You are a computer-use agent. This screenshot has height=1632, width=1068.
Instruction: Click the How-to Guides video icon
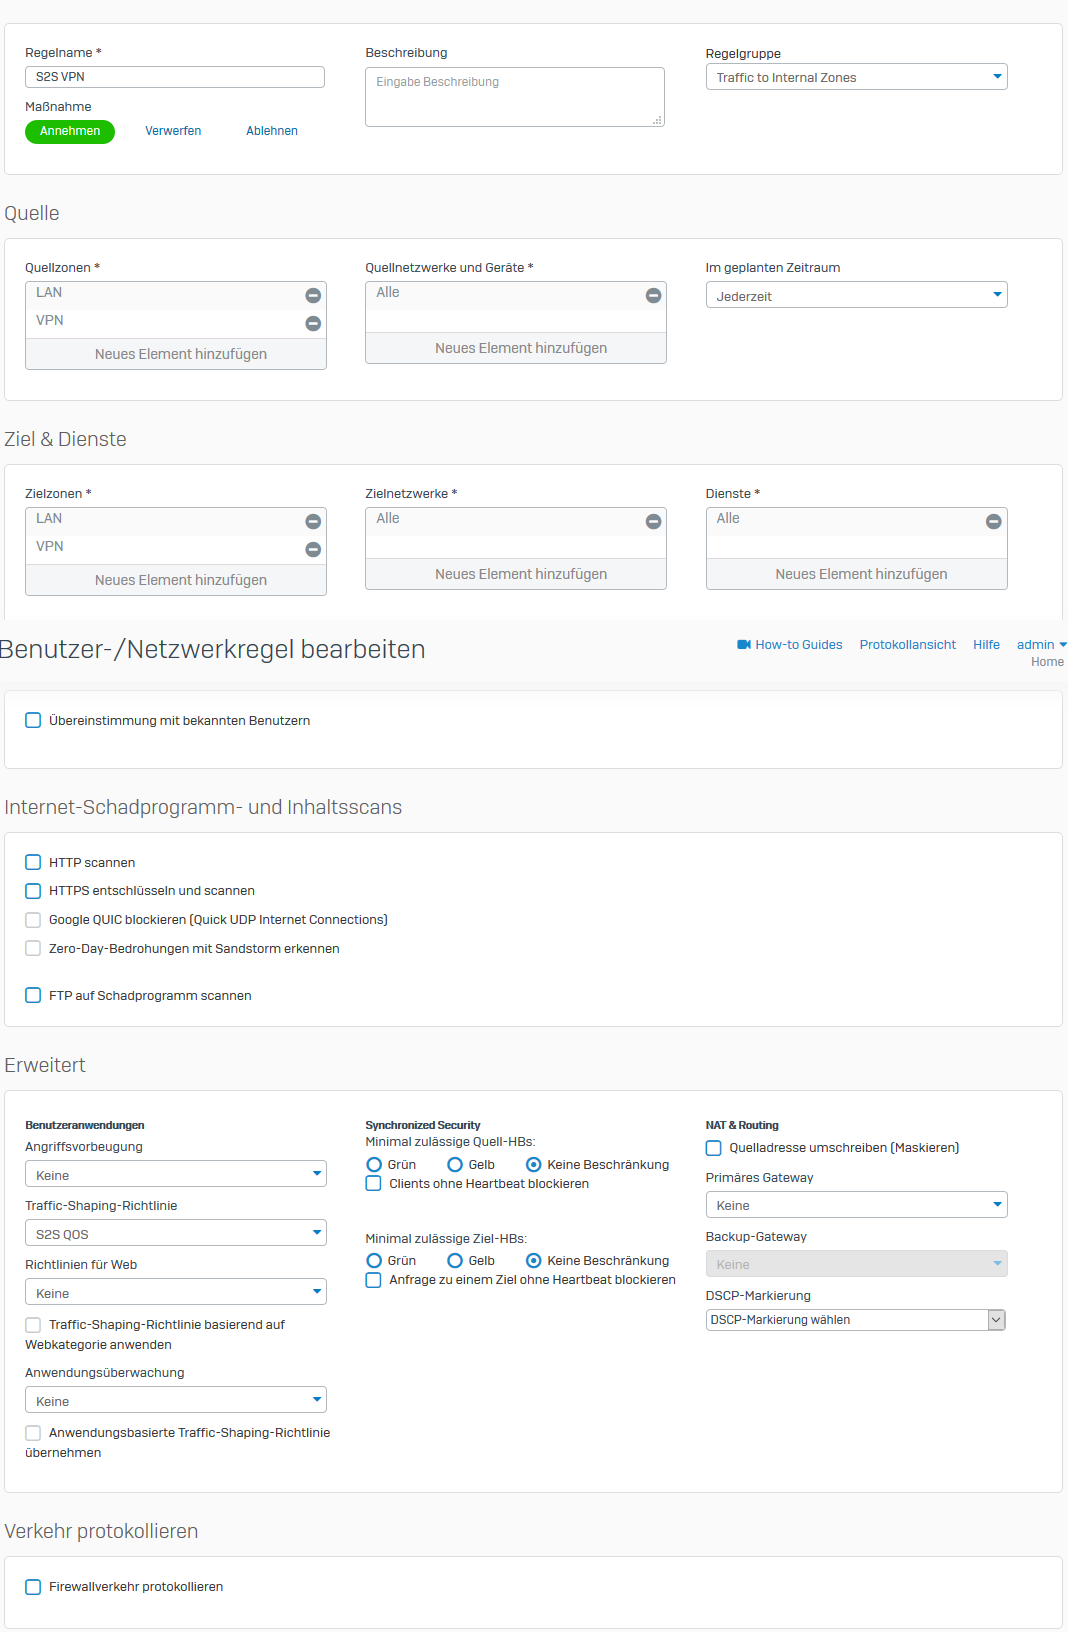(x=744, y=645)
